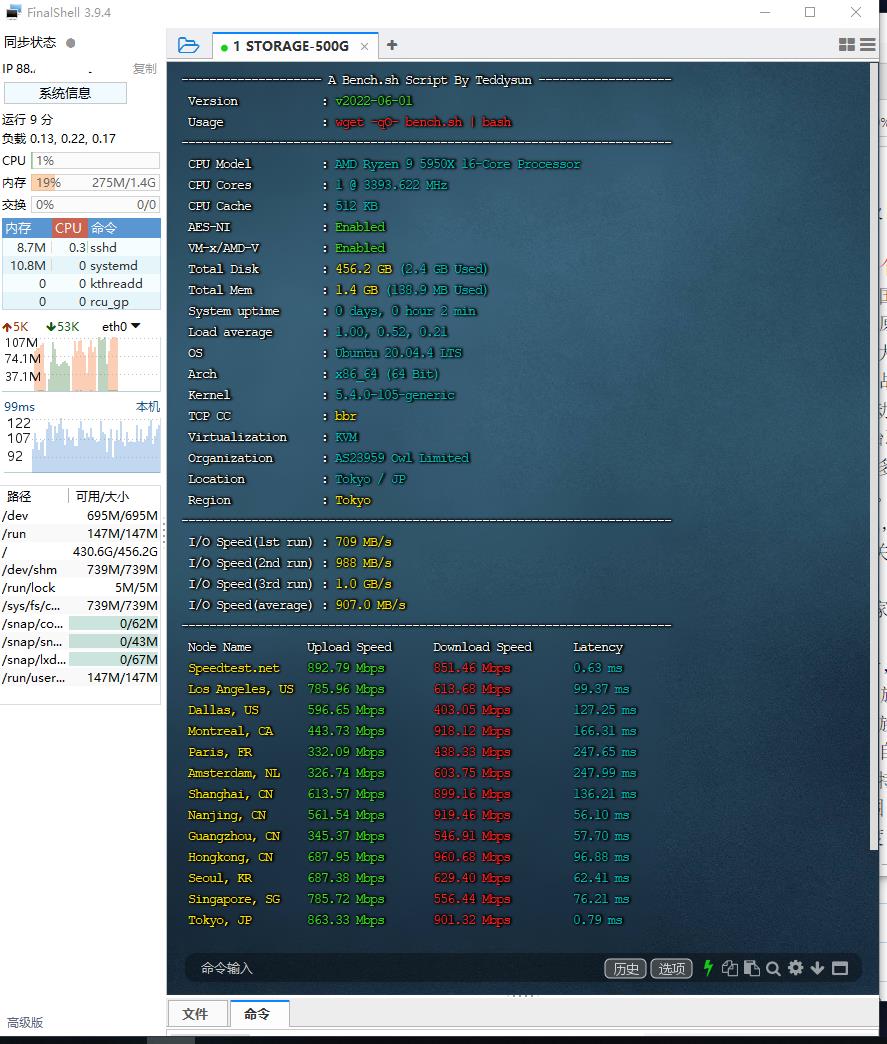Screen dimensions: 887x1044
Task: Click the CPU usage bar
Action: point(95,160)
